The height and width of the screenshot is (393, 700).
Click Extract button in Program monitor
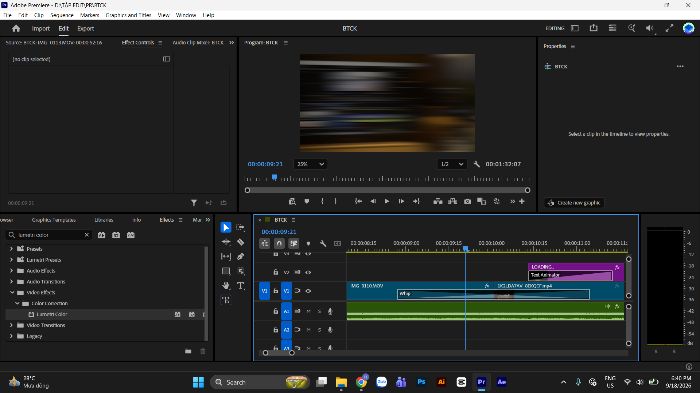pyautogui.click(x=452, y=201)
